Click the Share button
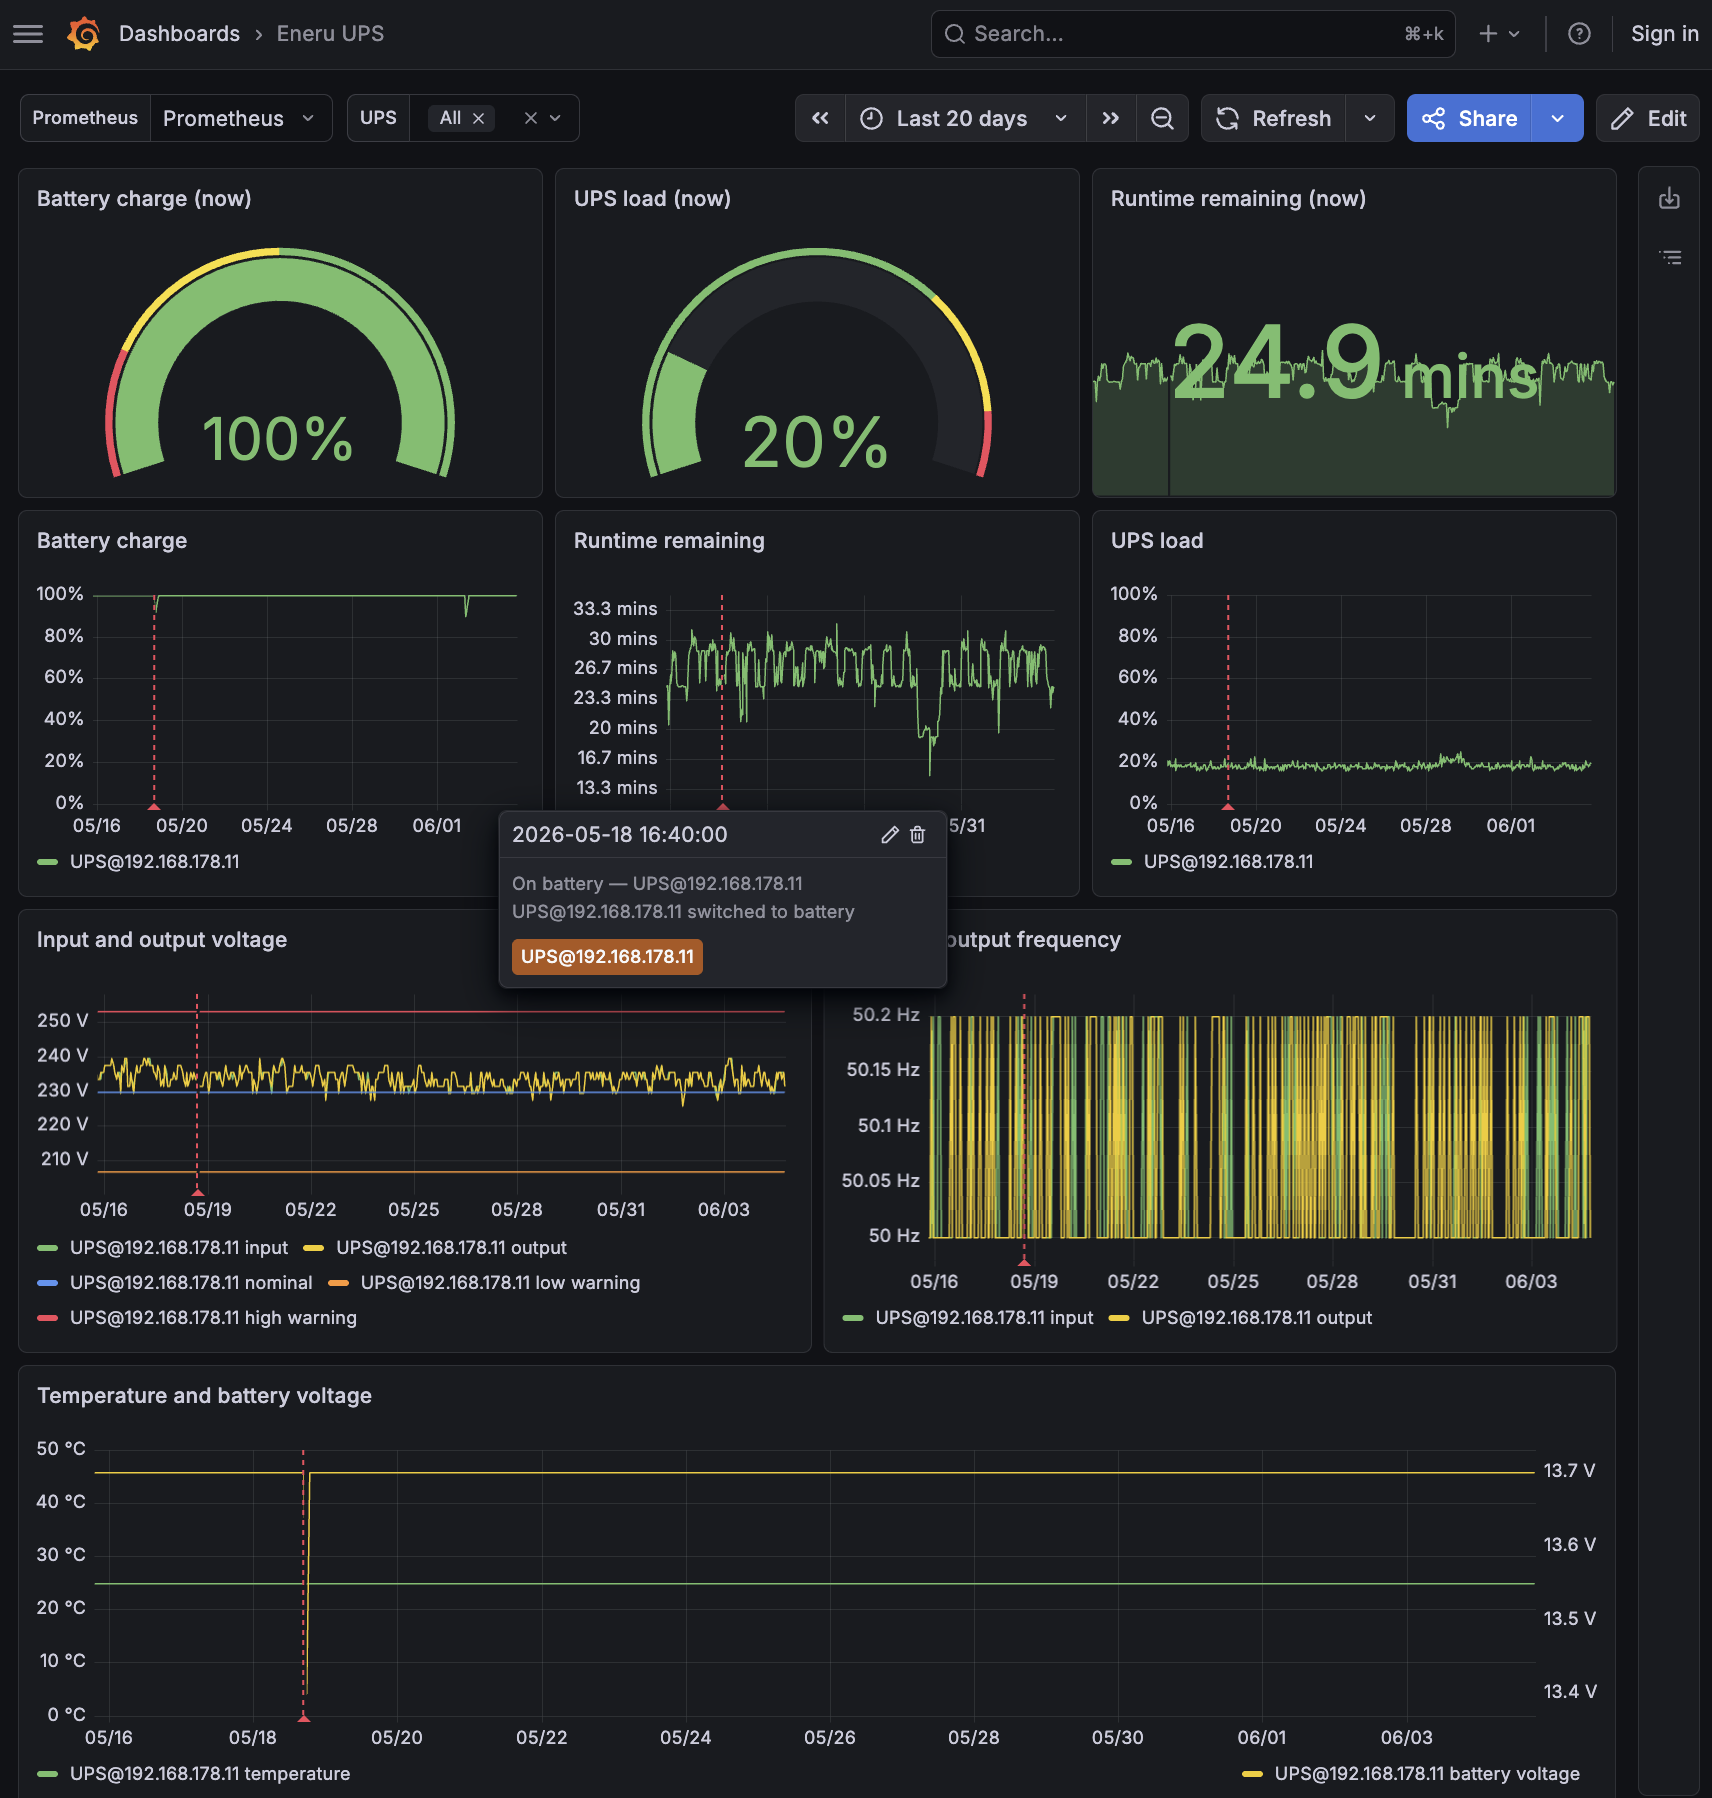1712x1798 pixels. coord(1469,118)
